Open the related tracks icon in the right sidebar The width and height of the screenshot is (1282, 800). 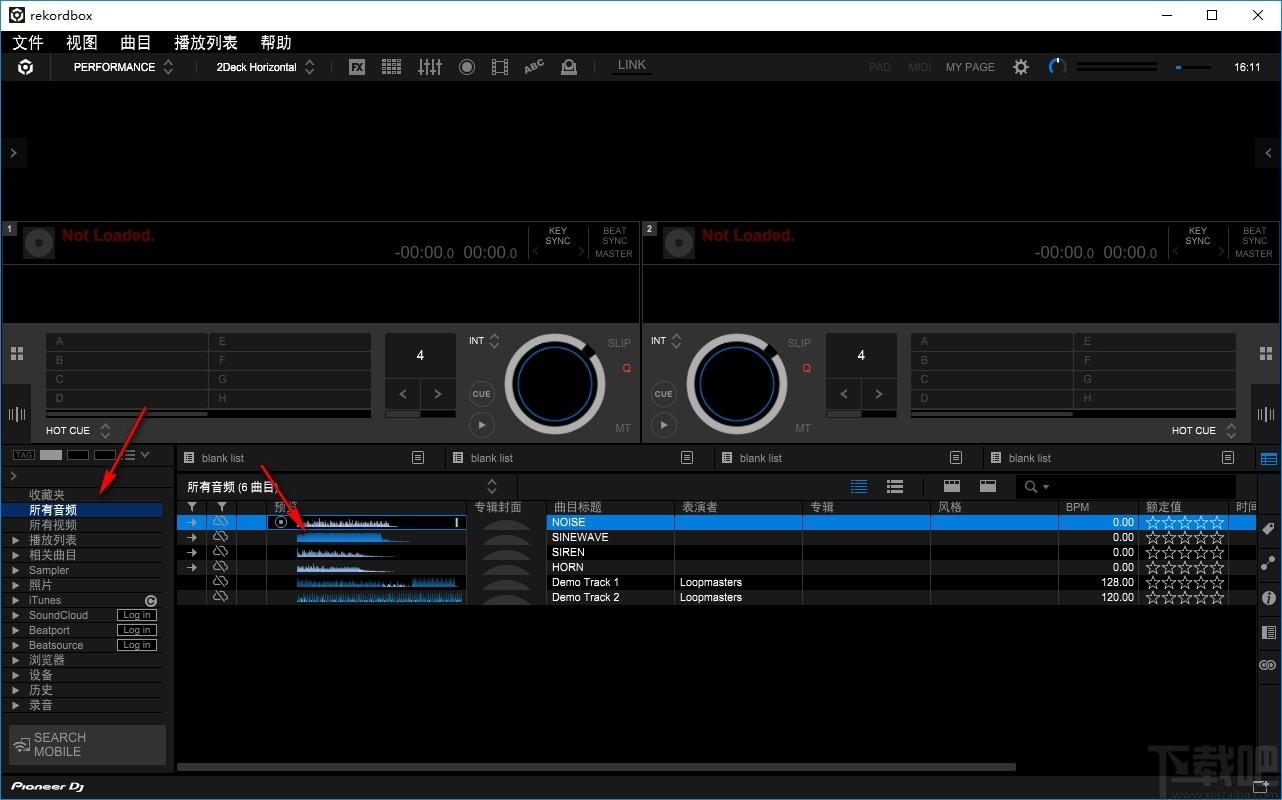coord(1269,563)
